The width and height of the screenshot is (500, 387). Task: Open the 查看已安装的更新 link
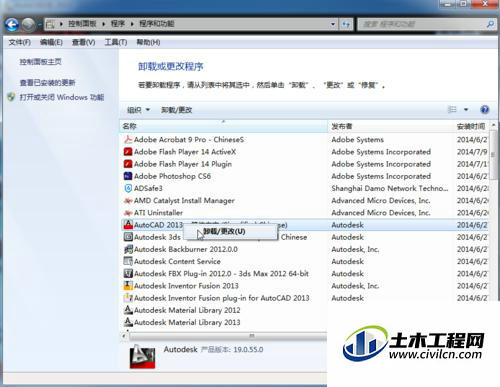(x=47, y=82)
